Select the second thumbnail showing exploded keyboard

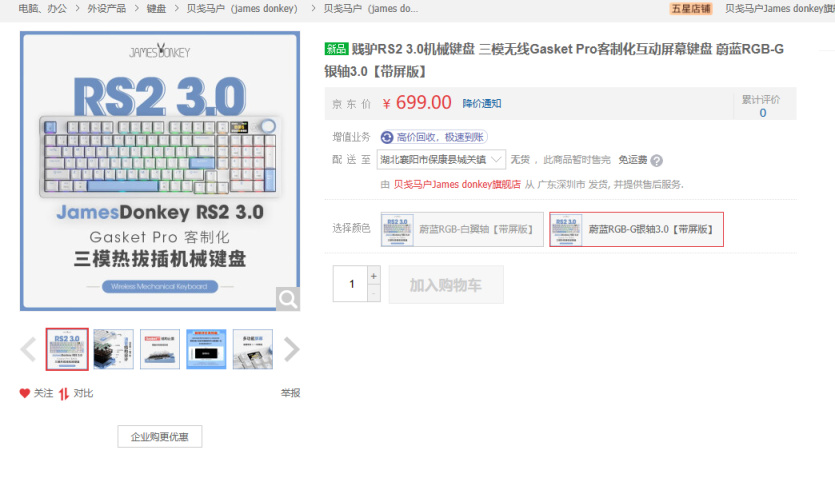point(113,349)
